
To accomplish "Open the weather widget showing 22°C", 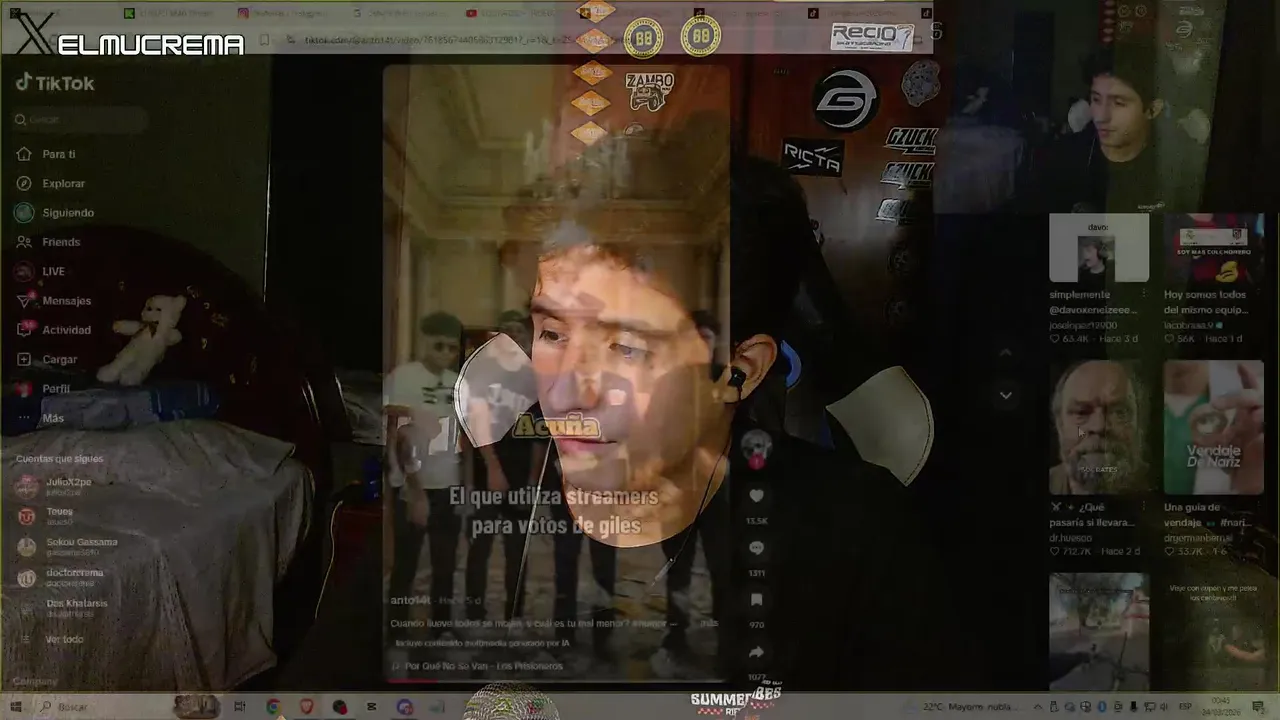I will point(970,706).
